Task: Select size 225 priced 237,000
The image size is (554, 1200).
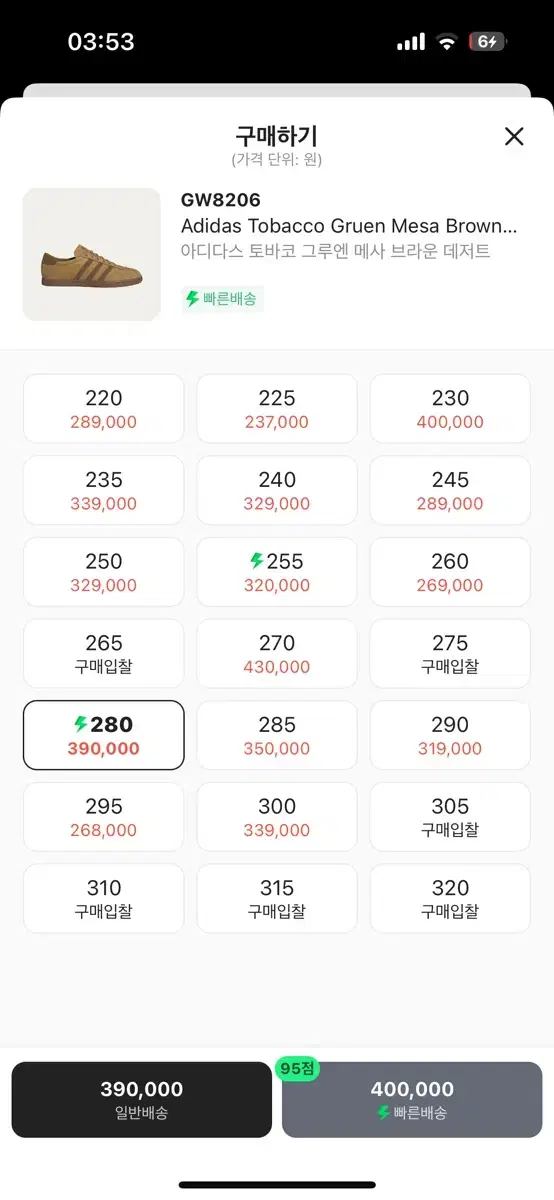Action: 277,409
